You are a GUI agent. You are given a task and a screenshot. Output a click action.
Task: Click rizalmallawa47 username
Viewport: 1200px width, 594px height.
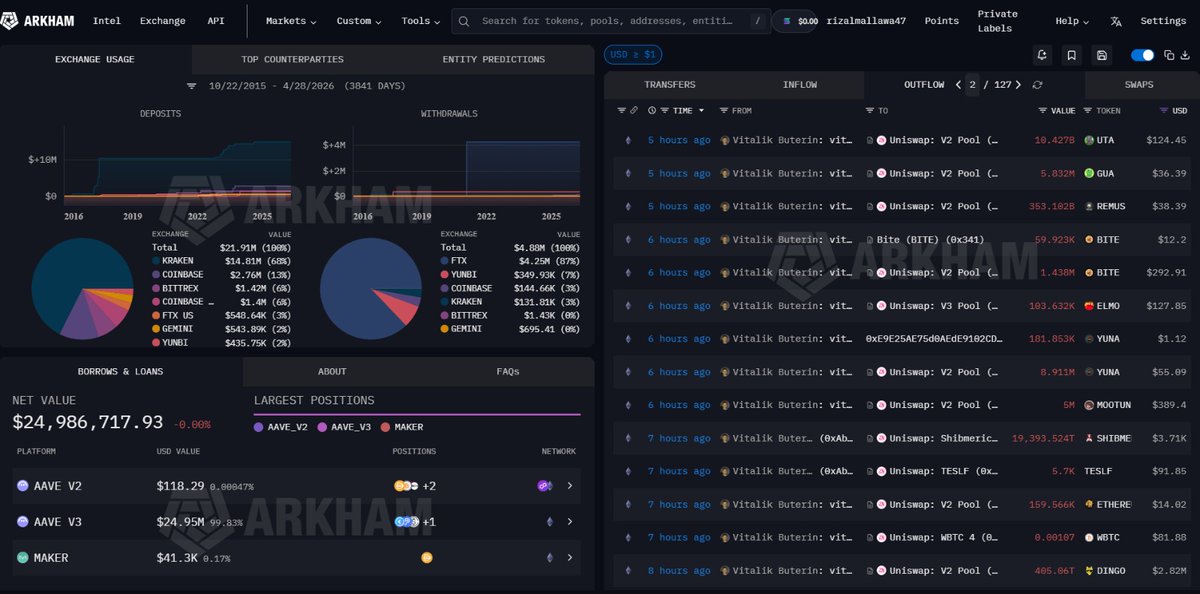click(868, 21)
